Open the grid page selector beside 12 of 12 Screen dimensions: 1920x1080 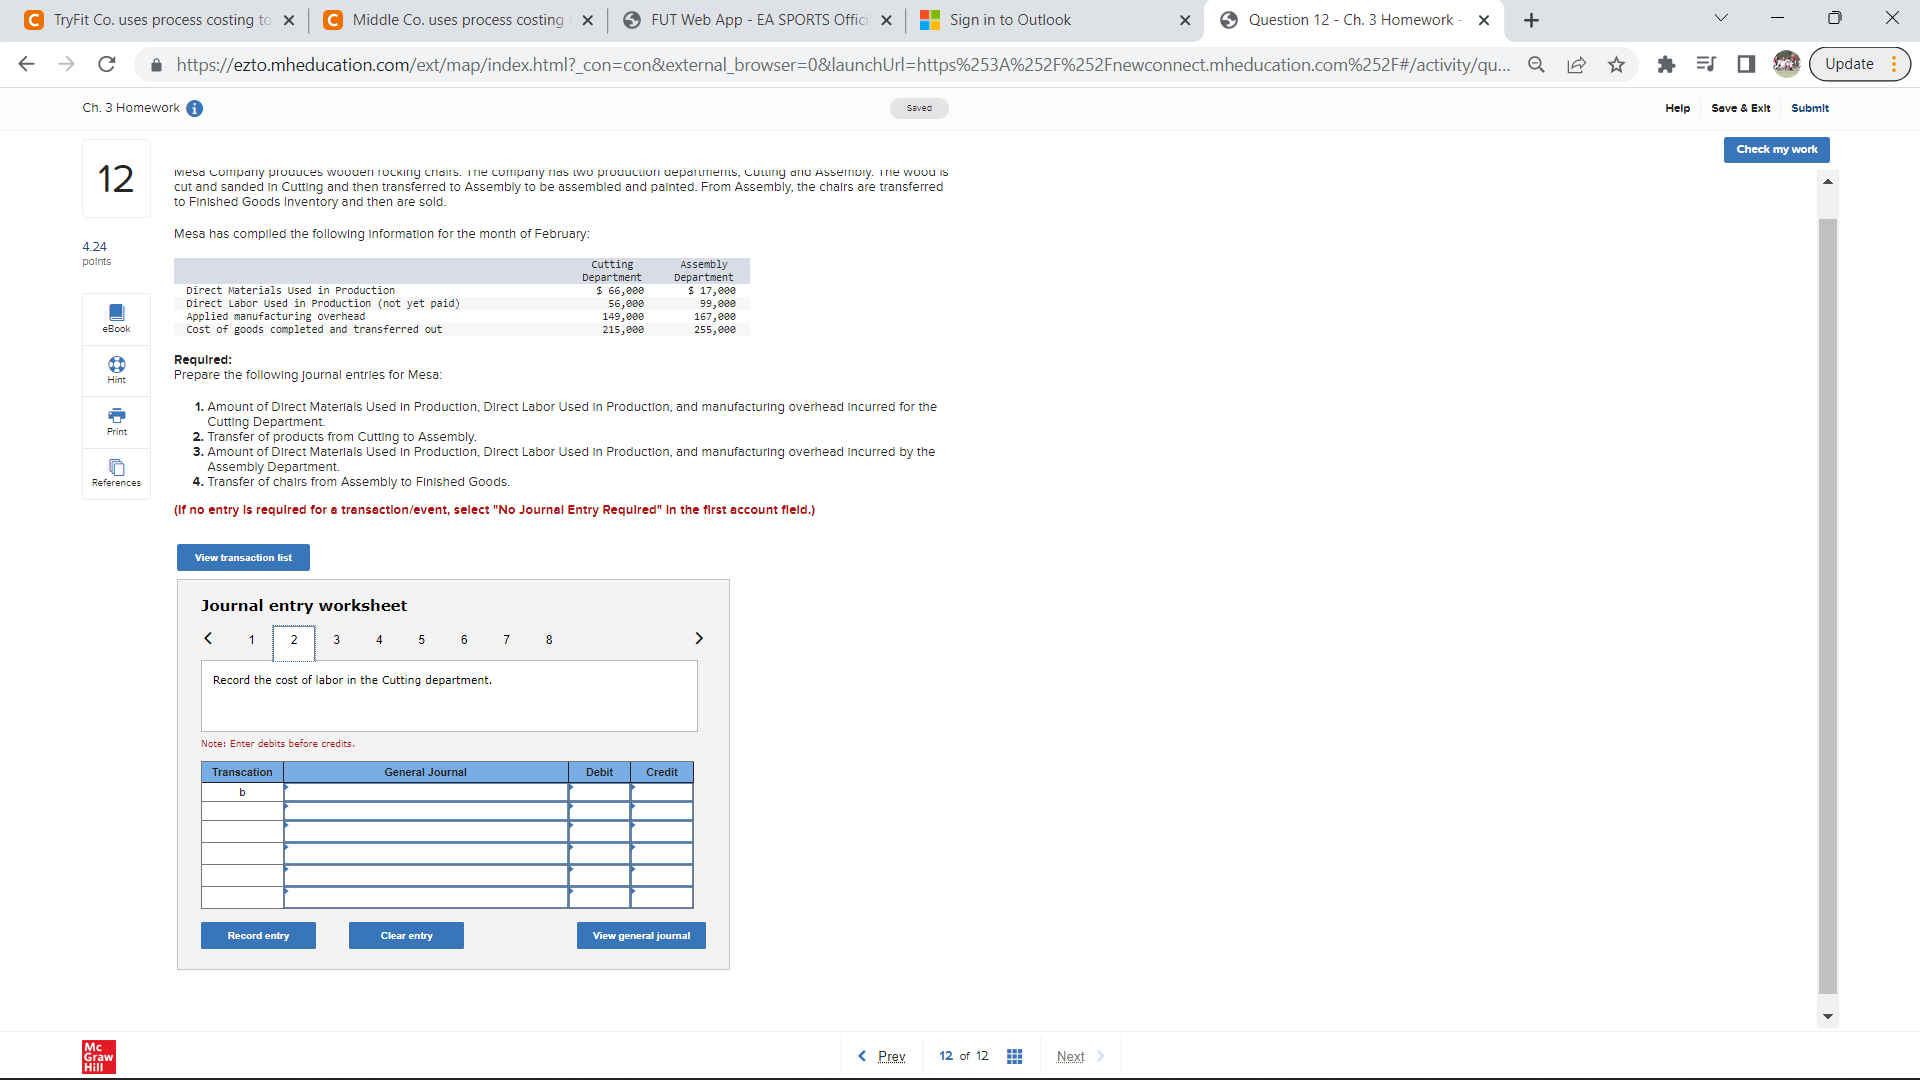click(x=1015, y=1055)
